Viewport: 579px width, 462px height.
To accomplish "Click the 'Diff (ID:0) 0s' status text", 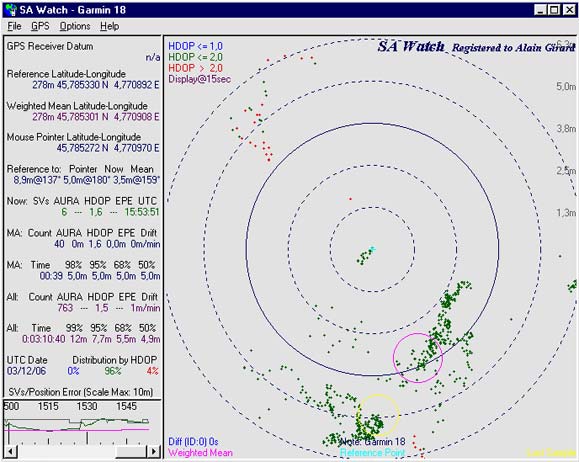I will 193,442.
